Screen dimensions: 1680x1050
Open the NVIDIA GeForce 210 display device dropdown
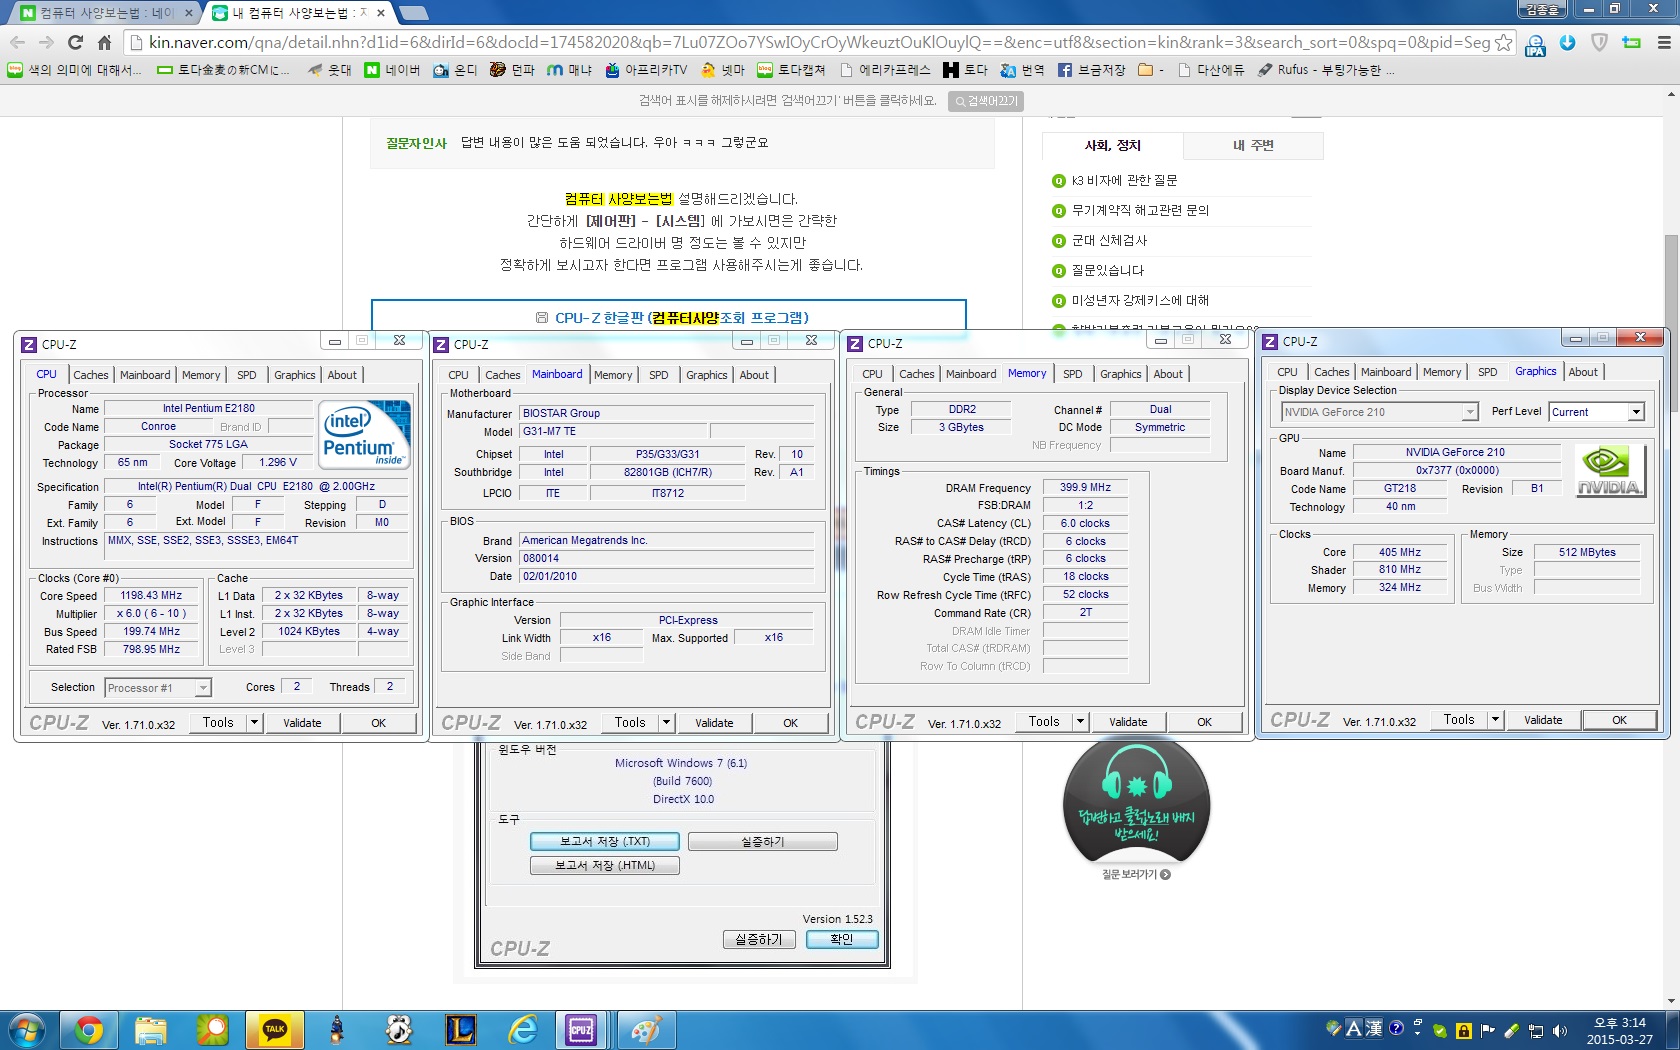point(1469,412)
